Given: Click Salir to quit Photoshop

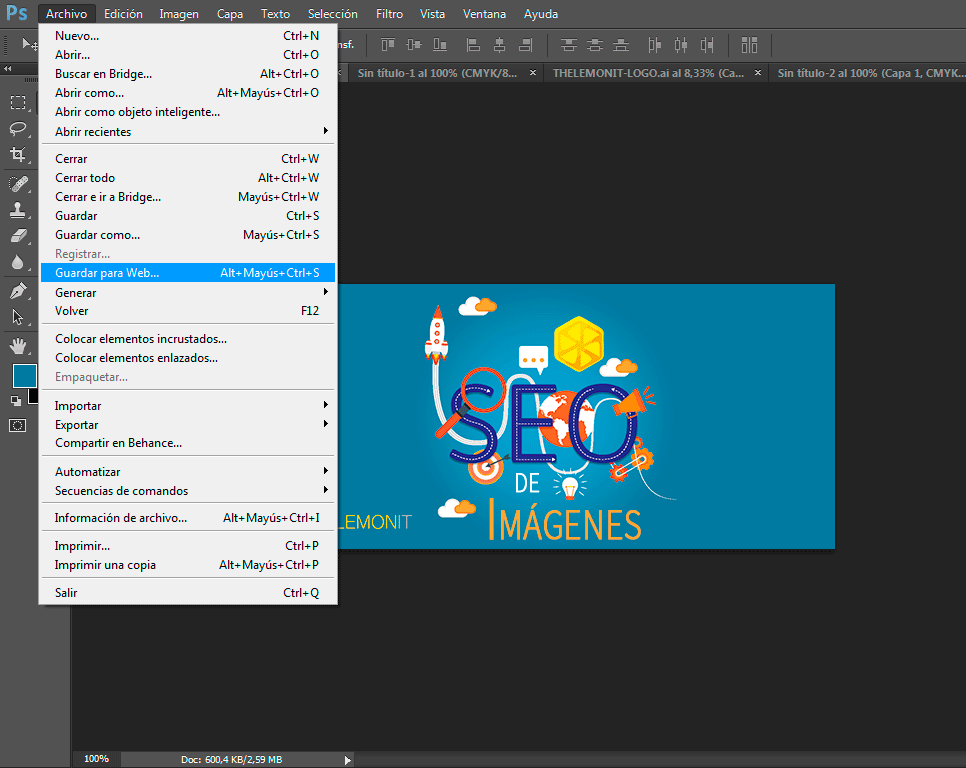Looking at the screenshot, I should [66, 593].
